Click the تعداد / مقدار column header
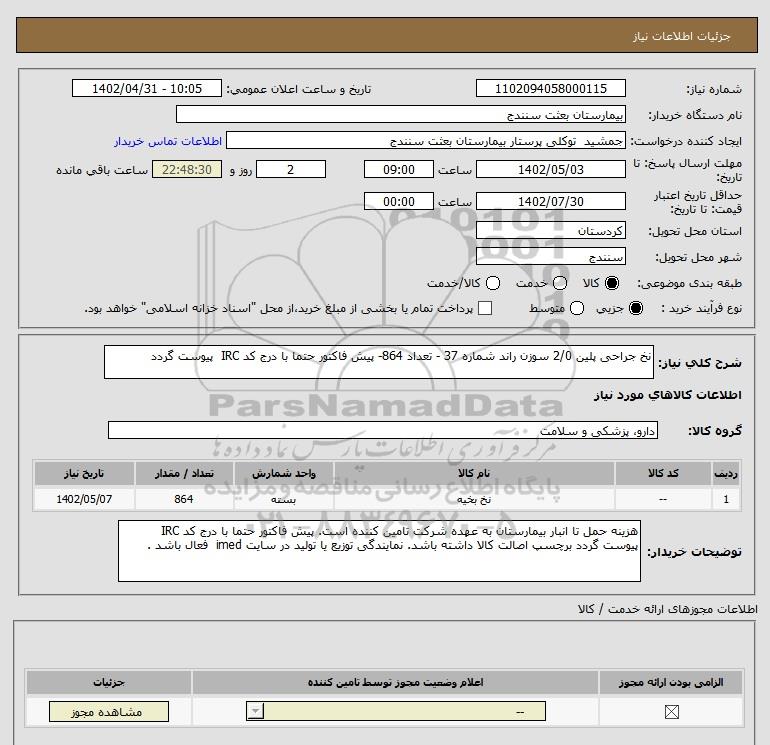The height and width of the screenshot is (745, 770). pos(184,473)
